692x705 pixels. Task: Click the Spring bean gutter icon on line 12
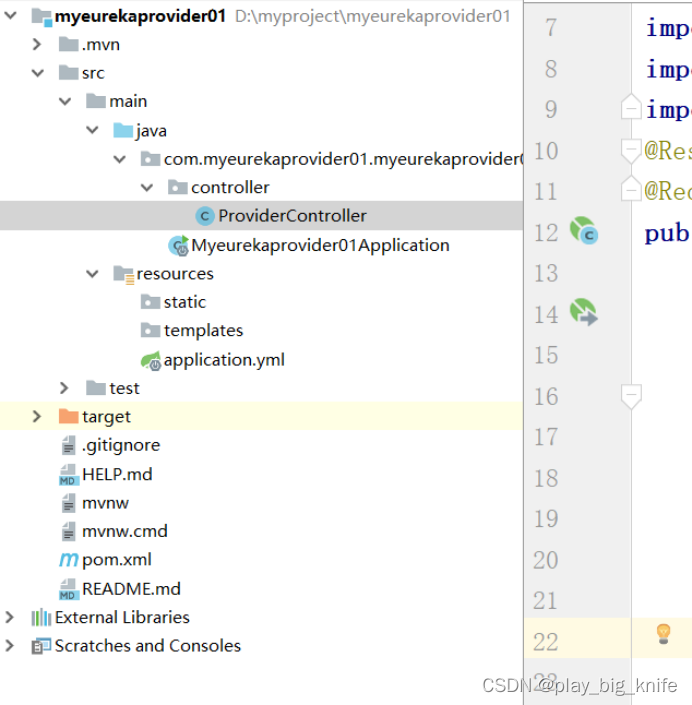[x=584, y=230]
